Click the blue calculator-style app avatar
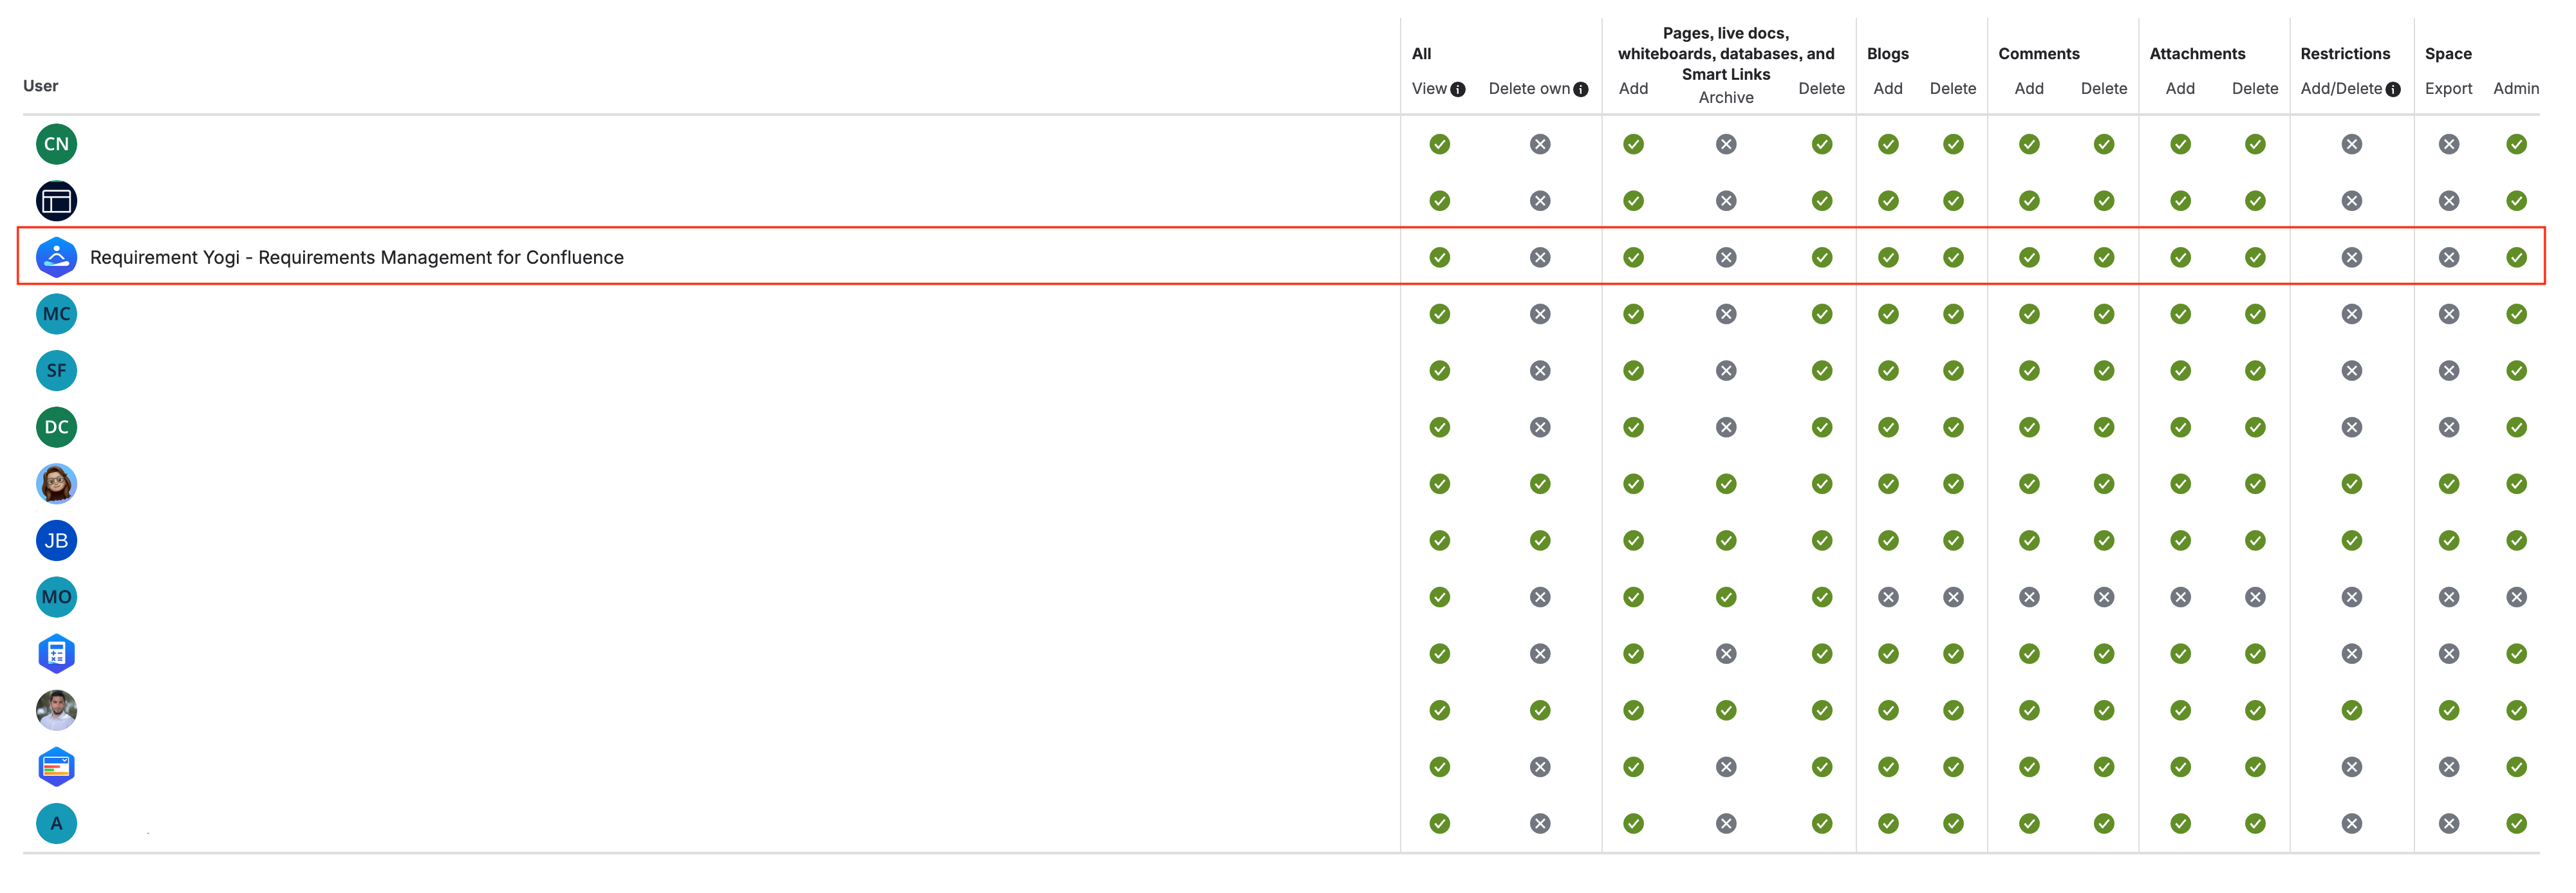 click(x=56, y=653)
